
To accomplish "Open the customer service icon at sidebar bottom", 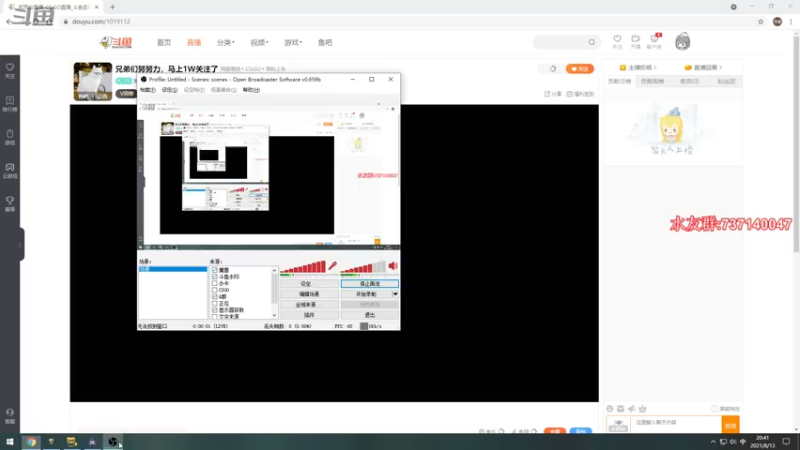I will click(x=10, y=412).
